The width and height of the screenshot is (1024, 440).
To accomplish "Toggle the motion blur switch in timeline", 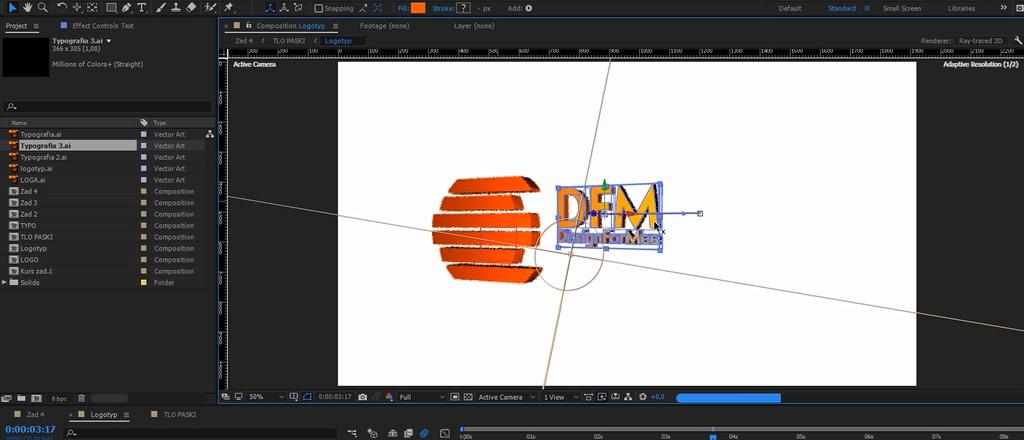I will tap(424, 433).
